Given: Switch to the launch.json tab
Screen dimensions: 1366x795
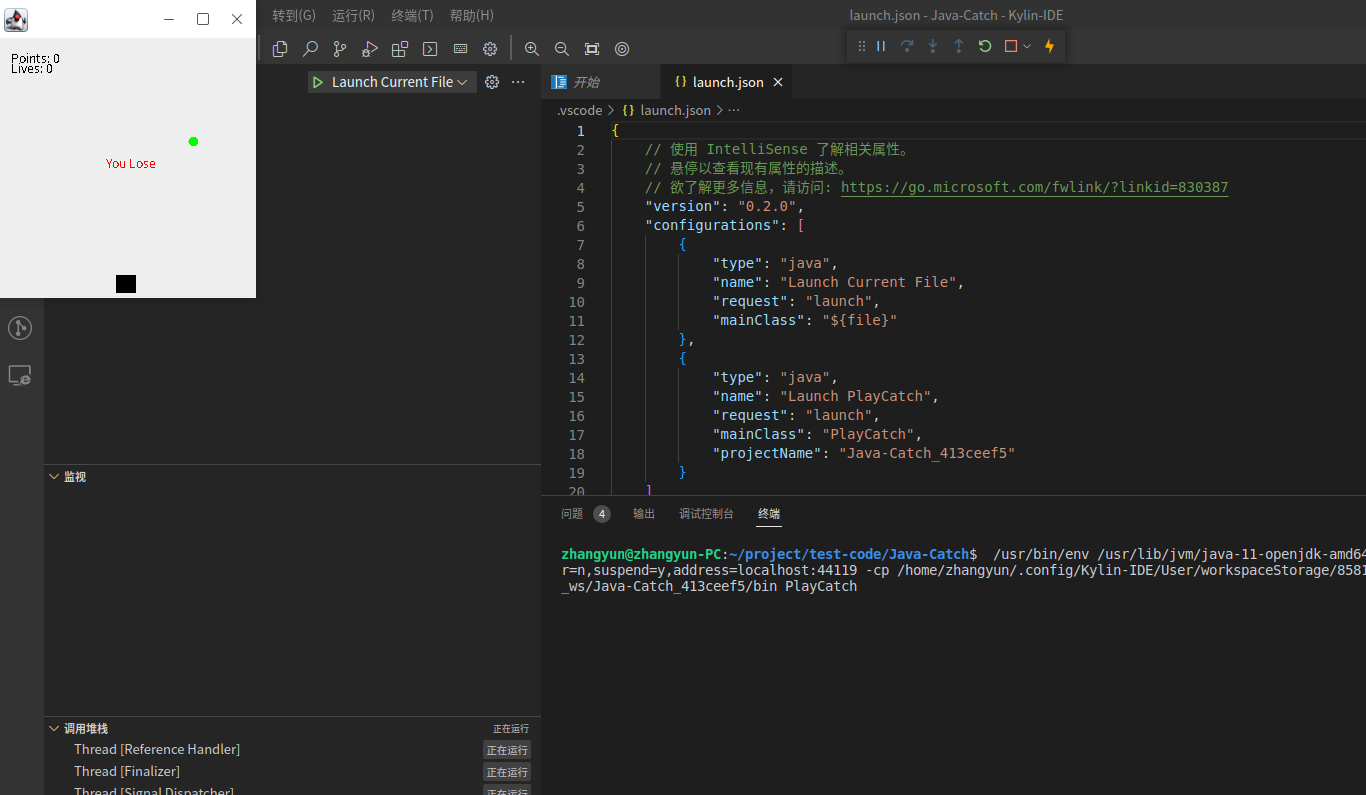Looking at the screenshot, I should click(728, 82).
